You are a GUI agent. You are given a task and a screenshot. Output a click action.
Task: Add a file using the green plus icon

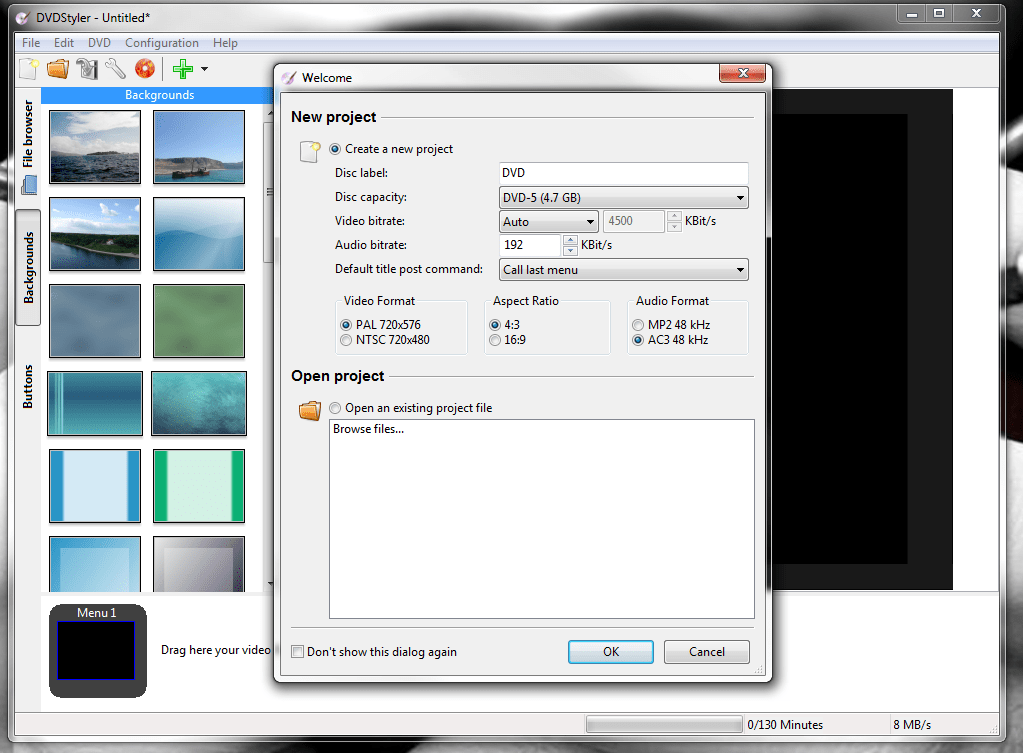[x=181, y=68]
